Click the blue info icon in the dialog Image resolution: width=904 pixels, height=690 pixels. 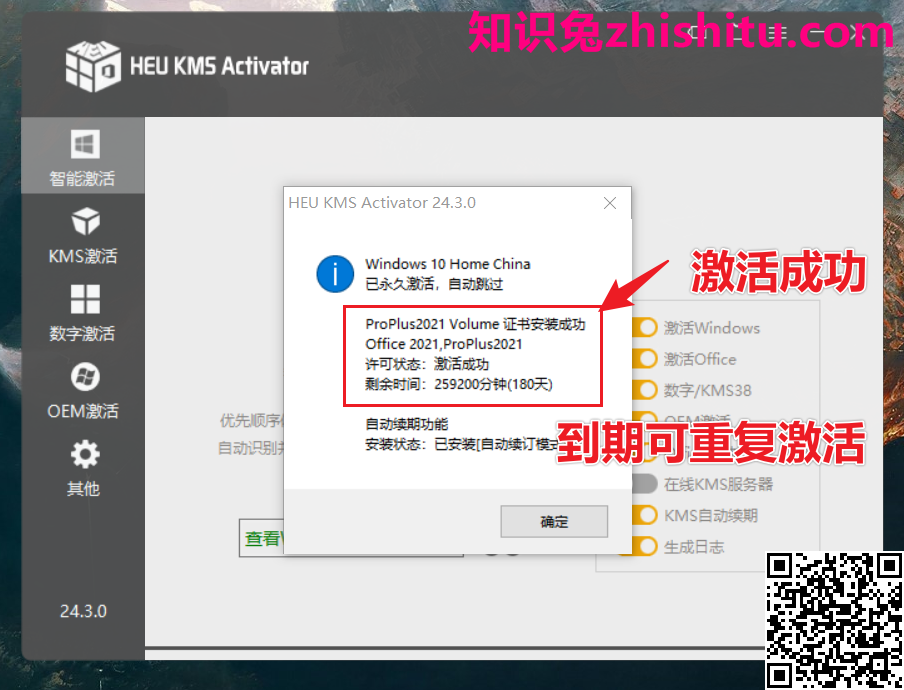[335, 274]
